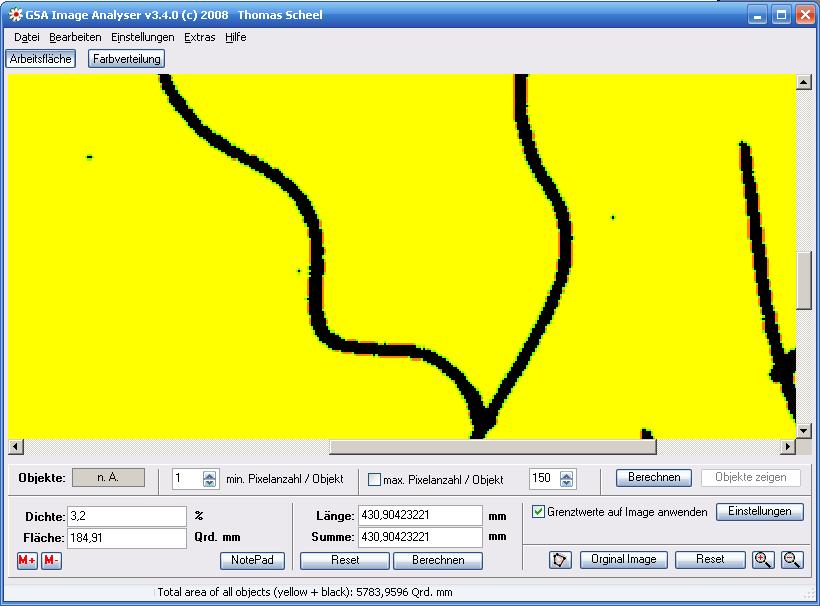Click the disabled Objekte zeigen button
The image size is (820, 606).
pos(750,477)
